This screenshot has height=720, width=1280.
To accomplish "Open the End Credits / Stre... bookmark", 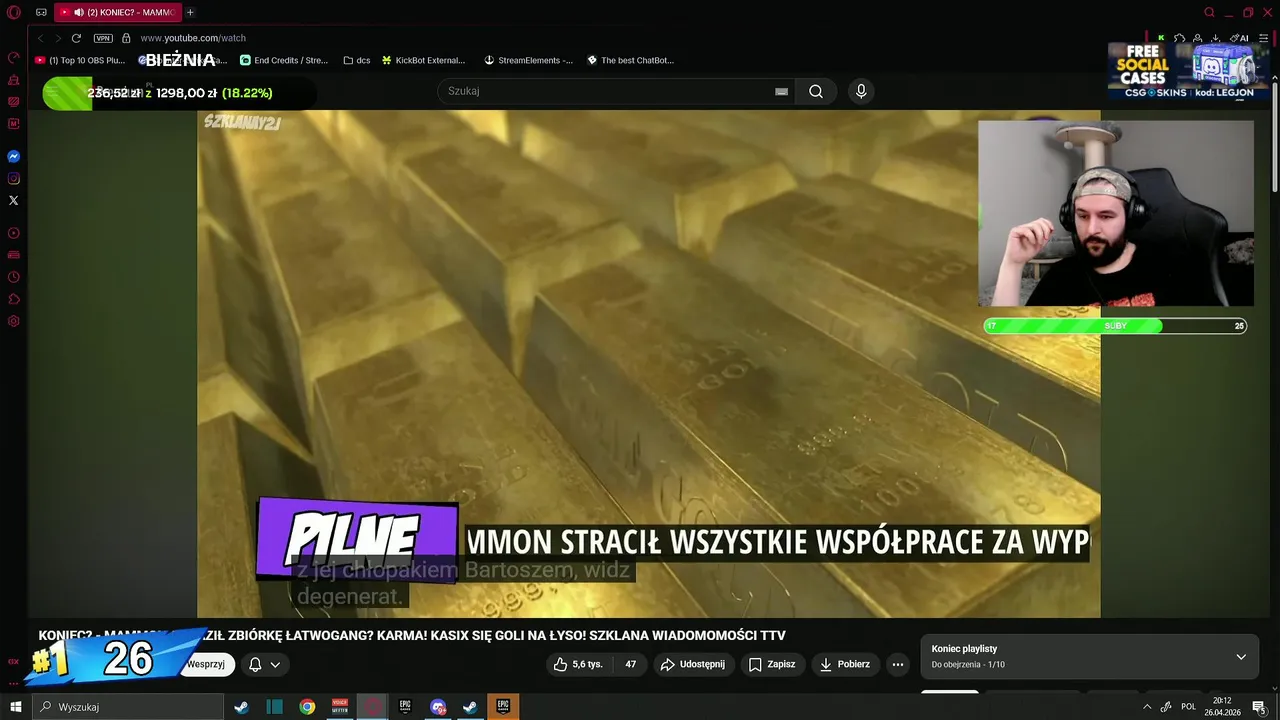I will pos(284,60).
